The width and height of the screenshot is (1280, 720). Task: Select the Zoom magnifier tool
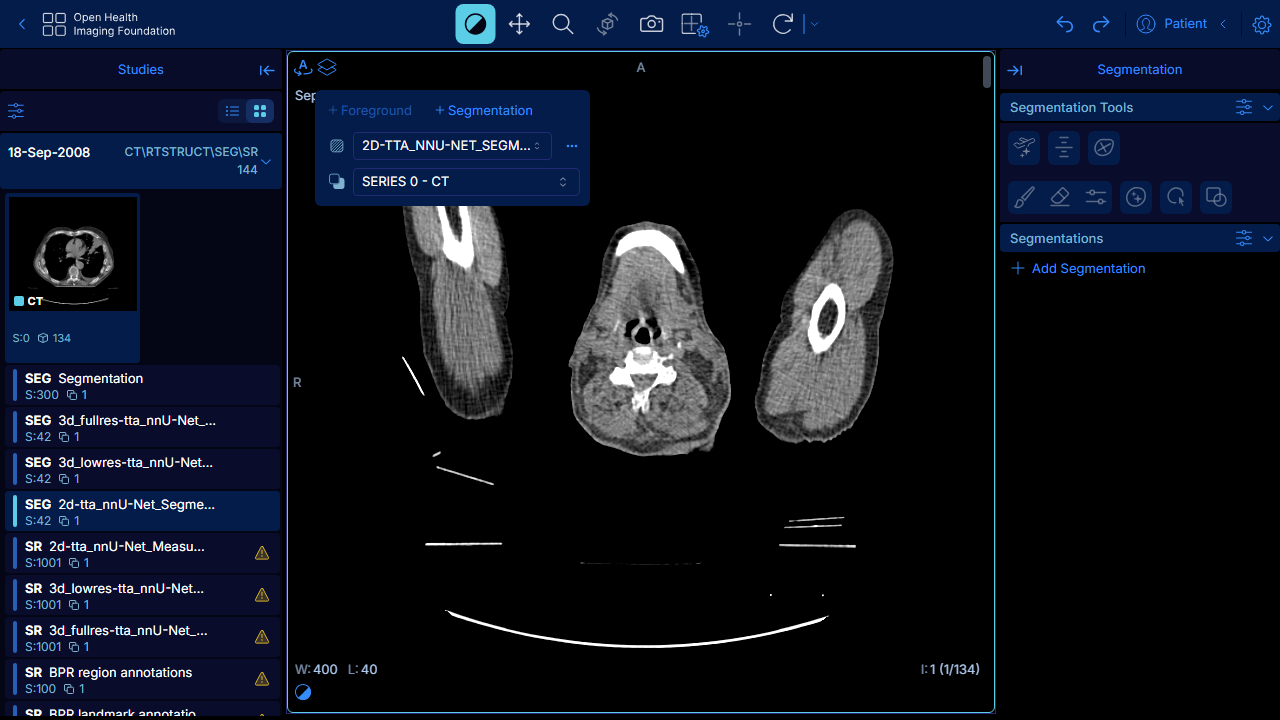(x=563, y=24)
